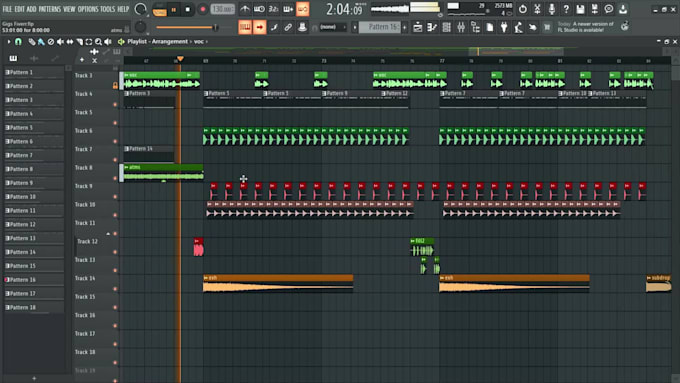The width and height of the screenshot is (680, 383).
Task: Open the Pattern 16 selector dropdown
Action: tap(379, 27)
